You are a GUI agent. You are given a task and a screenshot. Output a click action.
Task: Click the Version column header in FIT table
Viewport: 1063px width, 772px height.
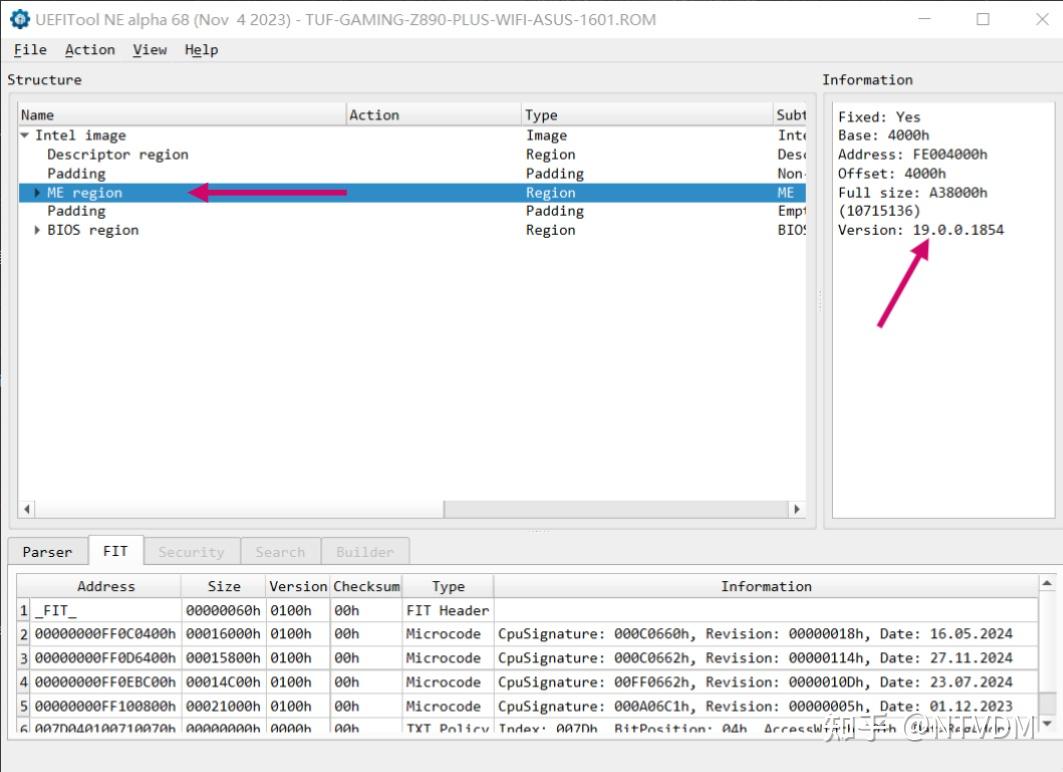(298, 586)
